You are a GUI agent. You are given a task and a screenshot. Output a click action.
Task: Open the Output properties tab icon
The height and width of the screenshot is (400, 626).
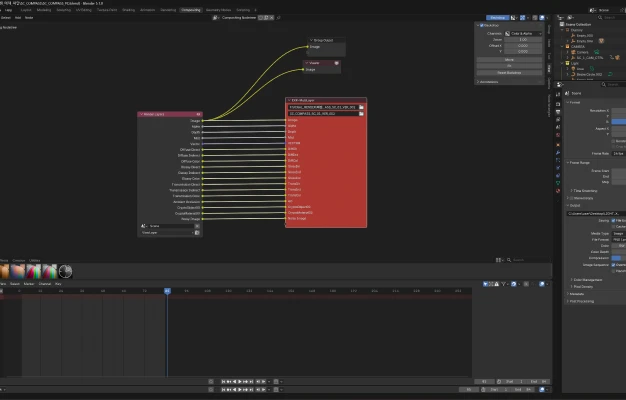pyautogui.click(x=558, y=112)
